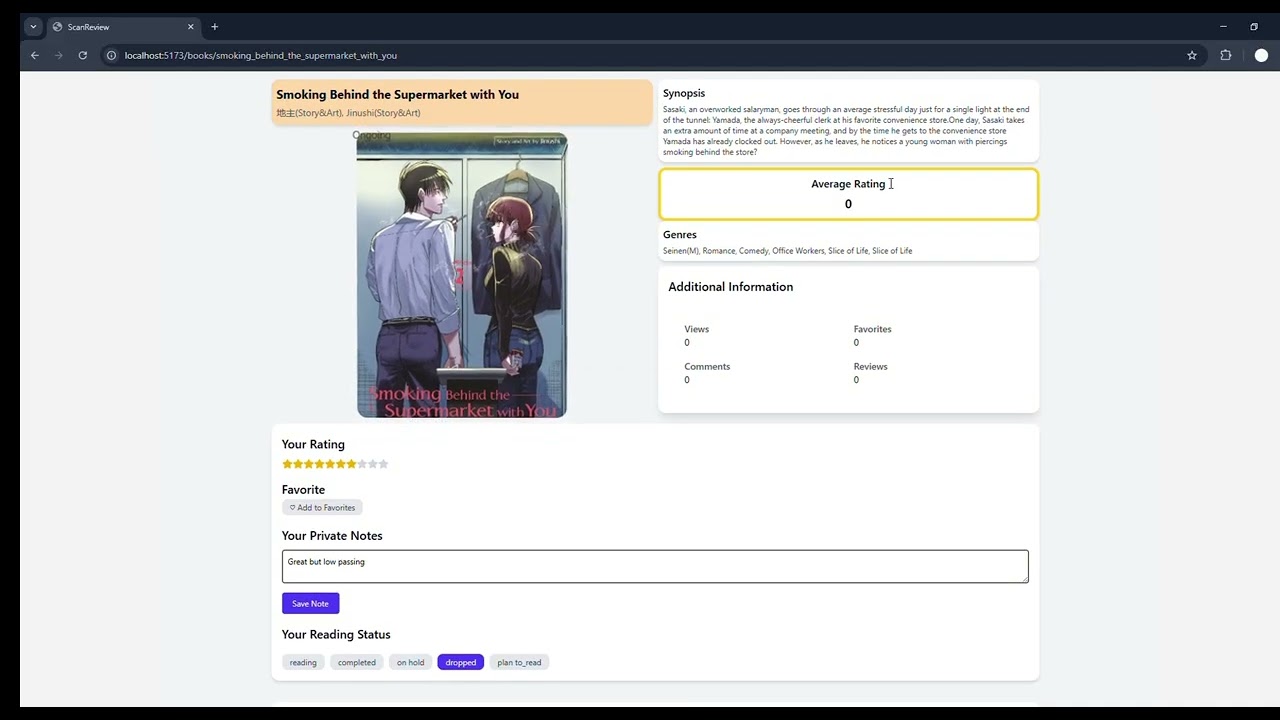The width and height of the screenshot is (1280, 720).
Task: Set your rating to the sixth star
Action: pos(340,464)
